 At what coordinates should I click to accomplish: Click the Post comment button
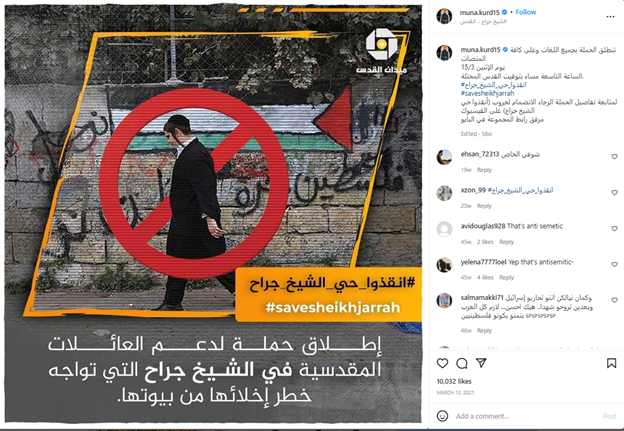tap(609, 416)
